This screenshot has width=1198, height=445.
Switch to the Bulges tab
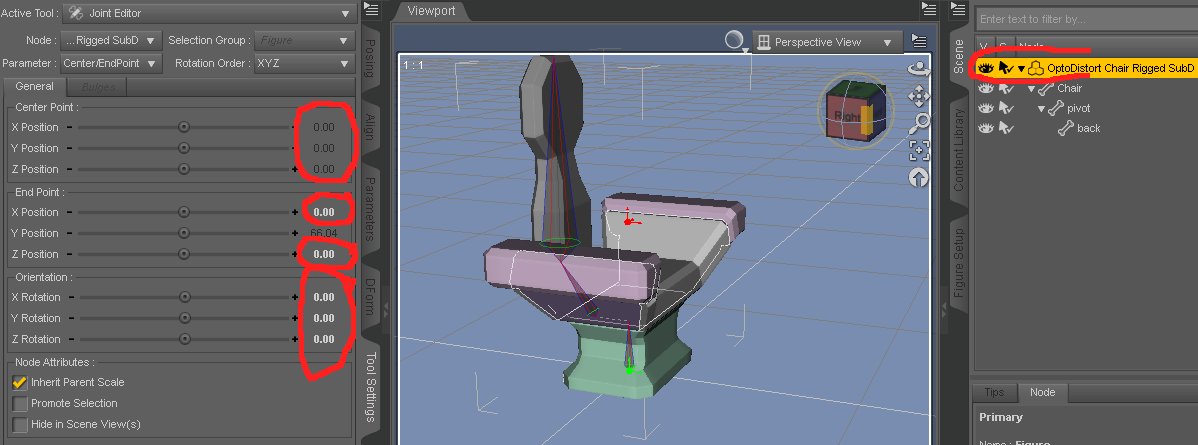pyautogui.click(x=98, y=87)
